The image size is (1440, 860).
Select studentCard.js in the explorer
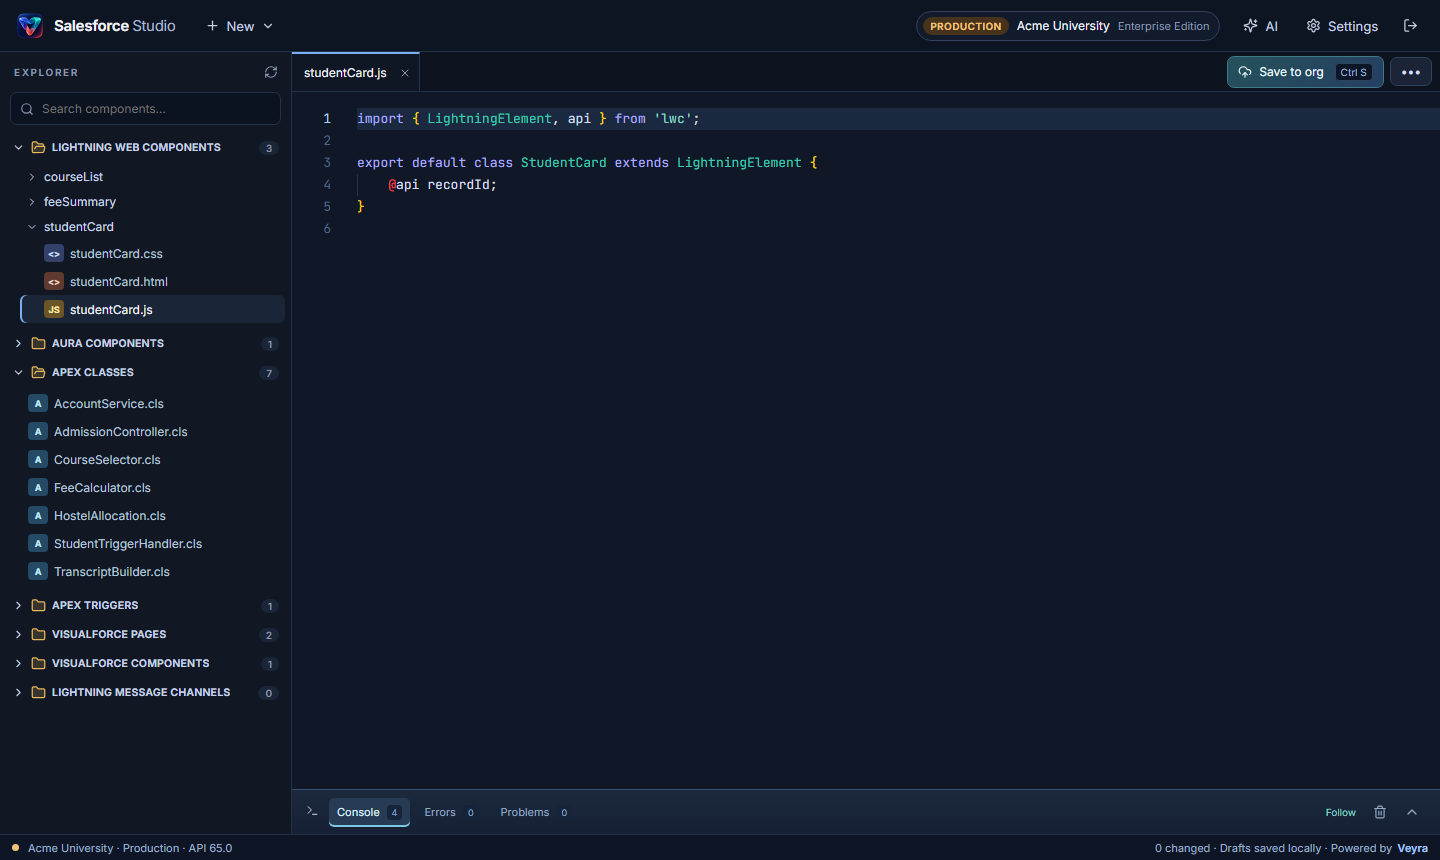(152, 310)
